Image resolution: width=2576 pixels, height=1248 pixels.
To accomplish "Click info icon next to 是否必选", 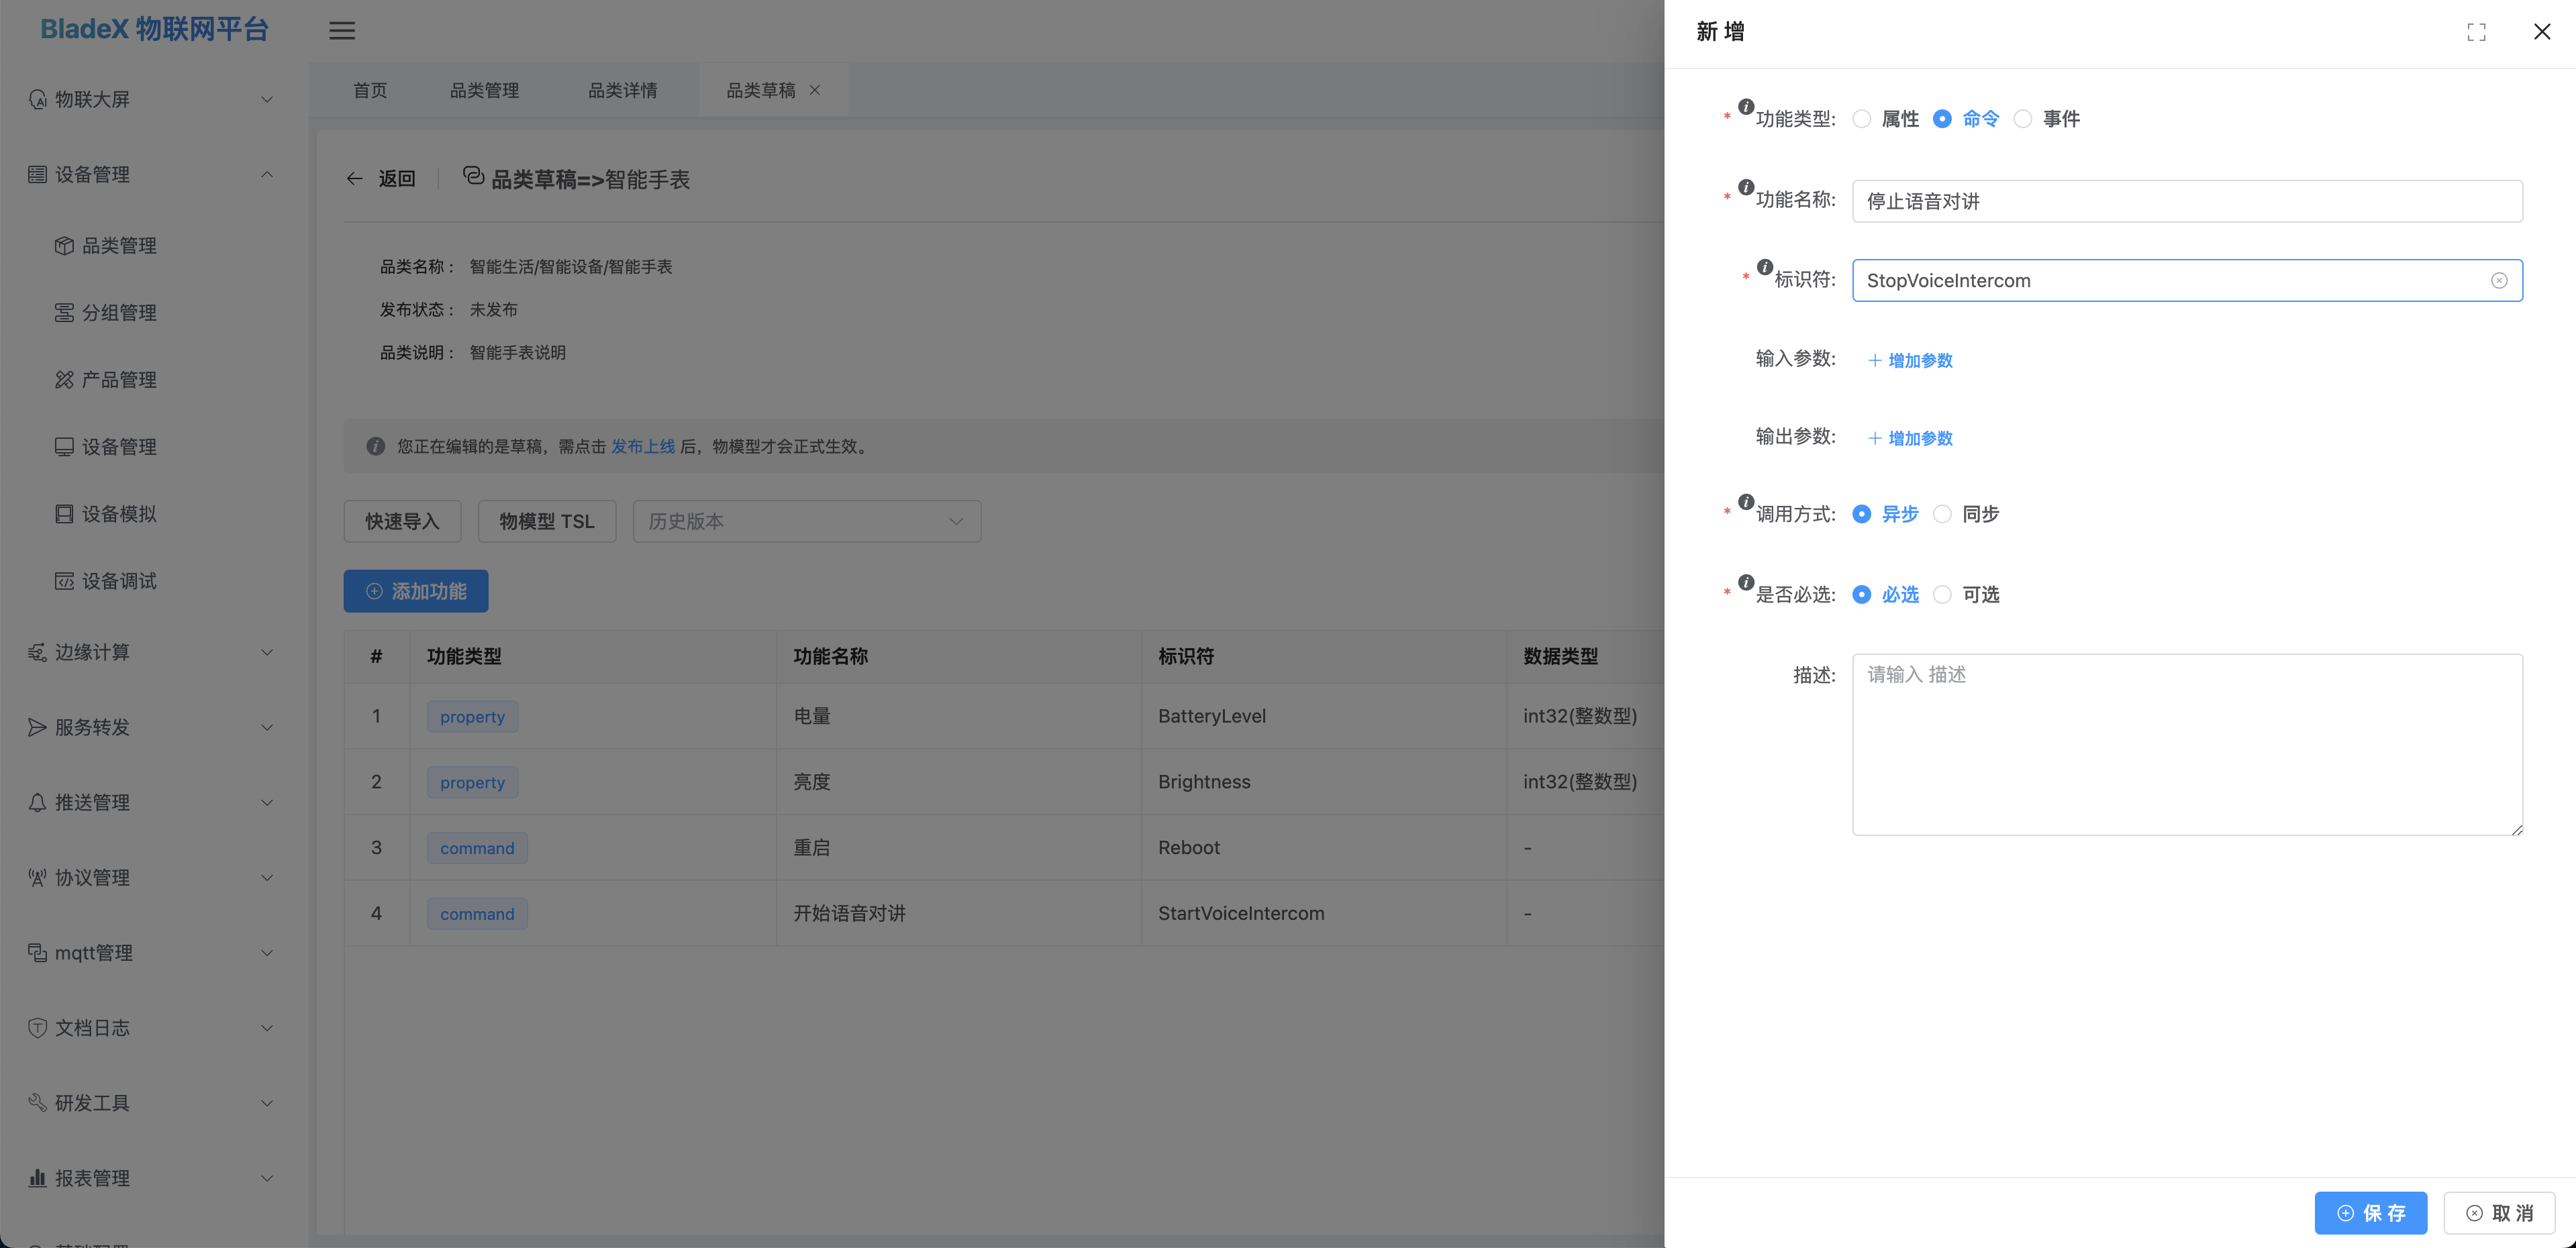I will point(1746,582).
